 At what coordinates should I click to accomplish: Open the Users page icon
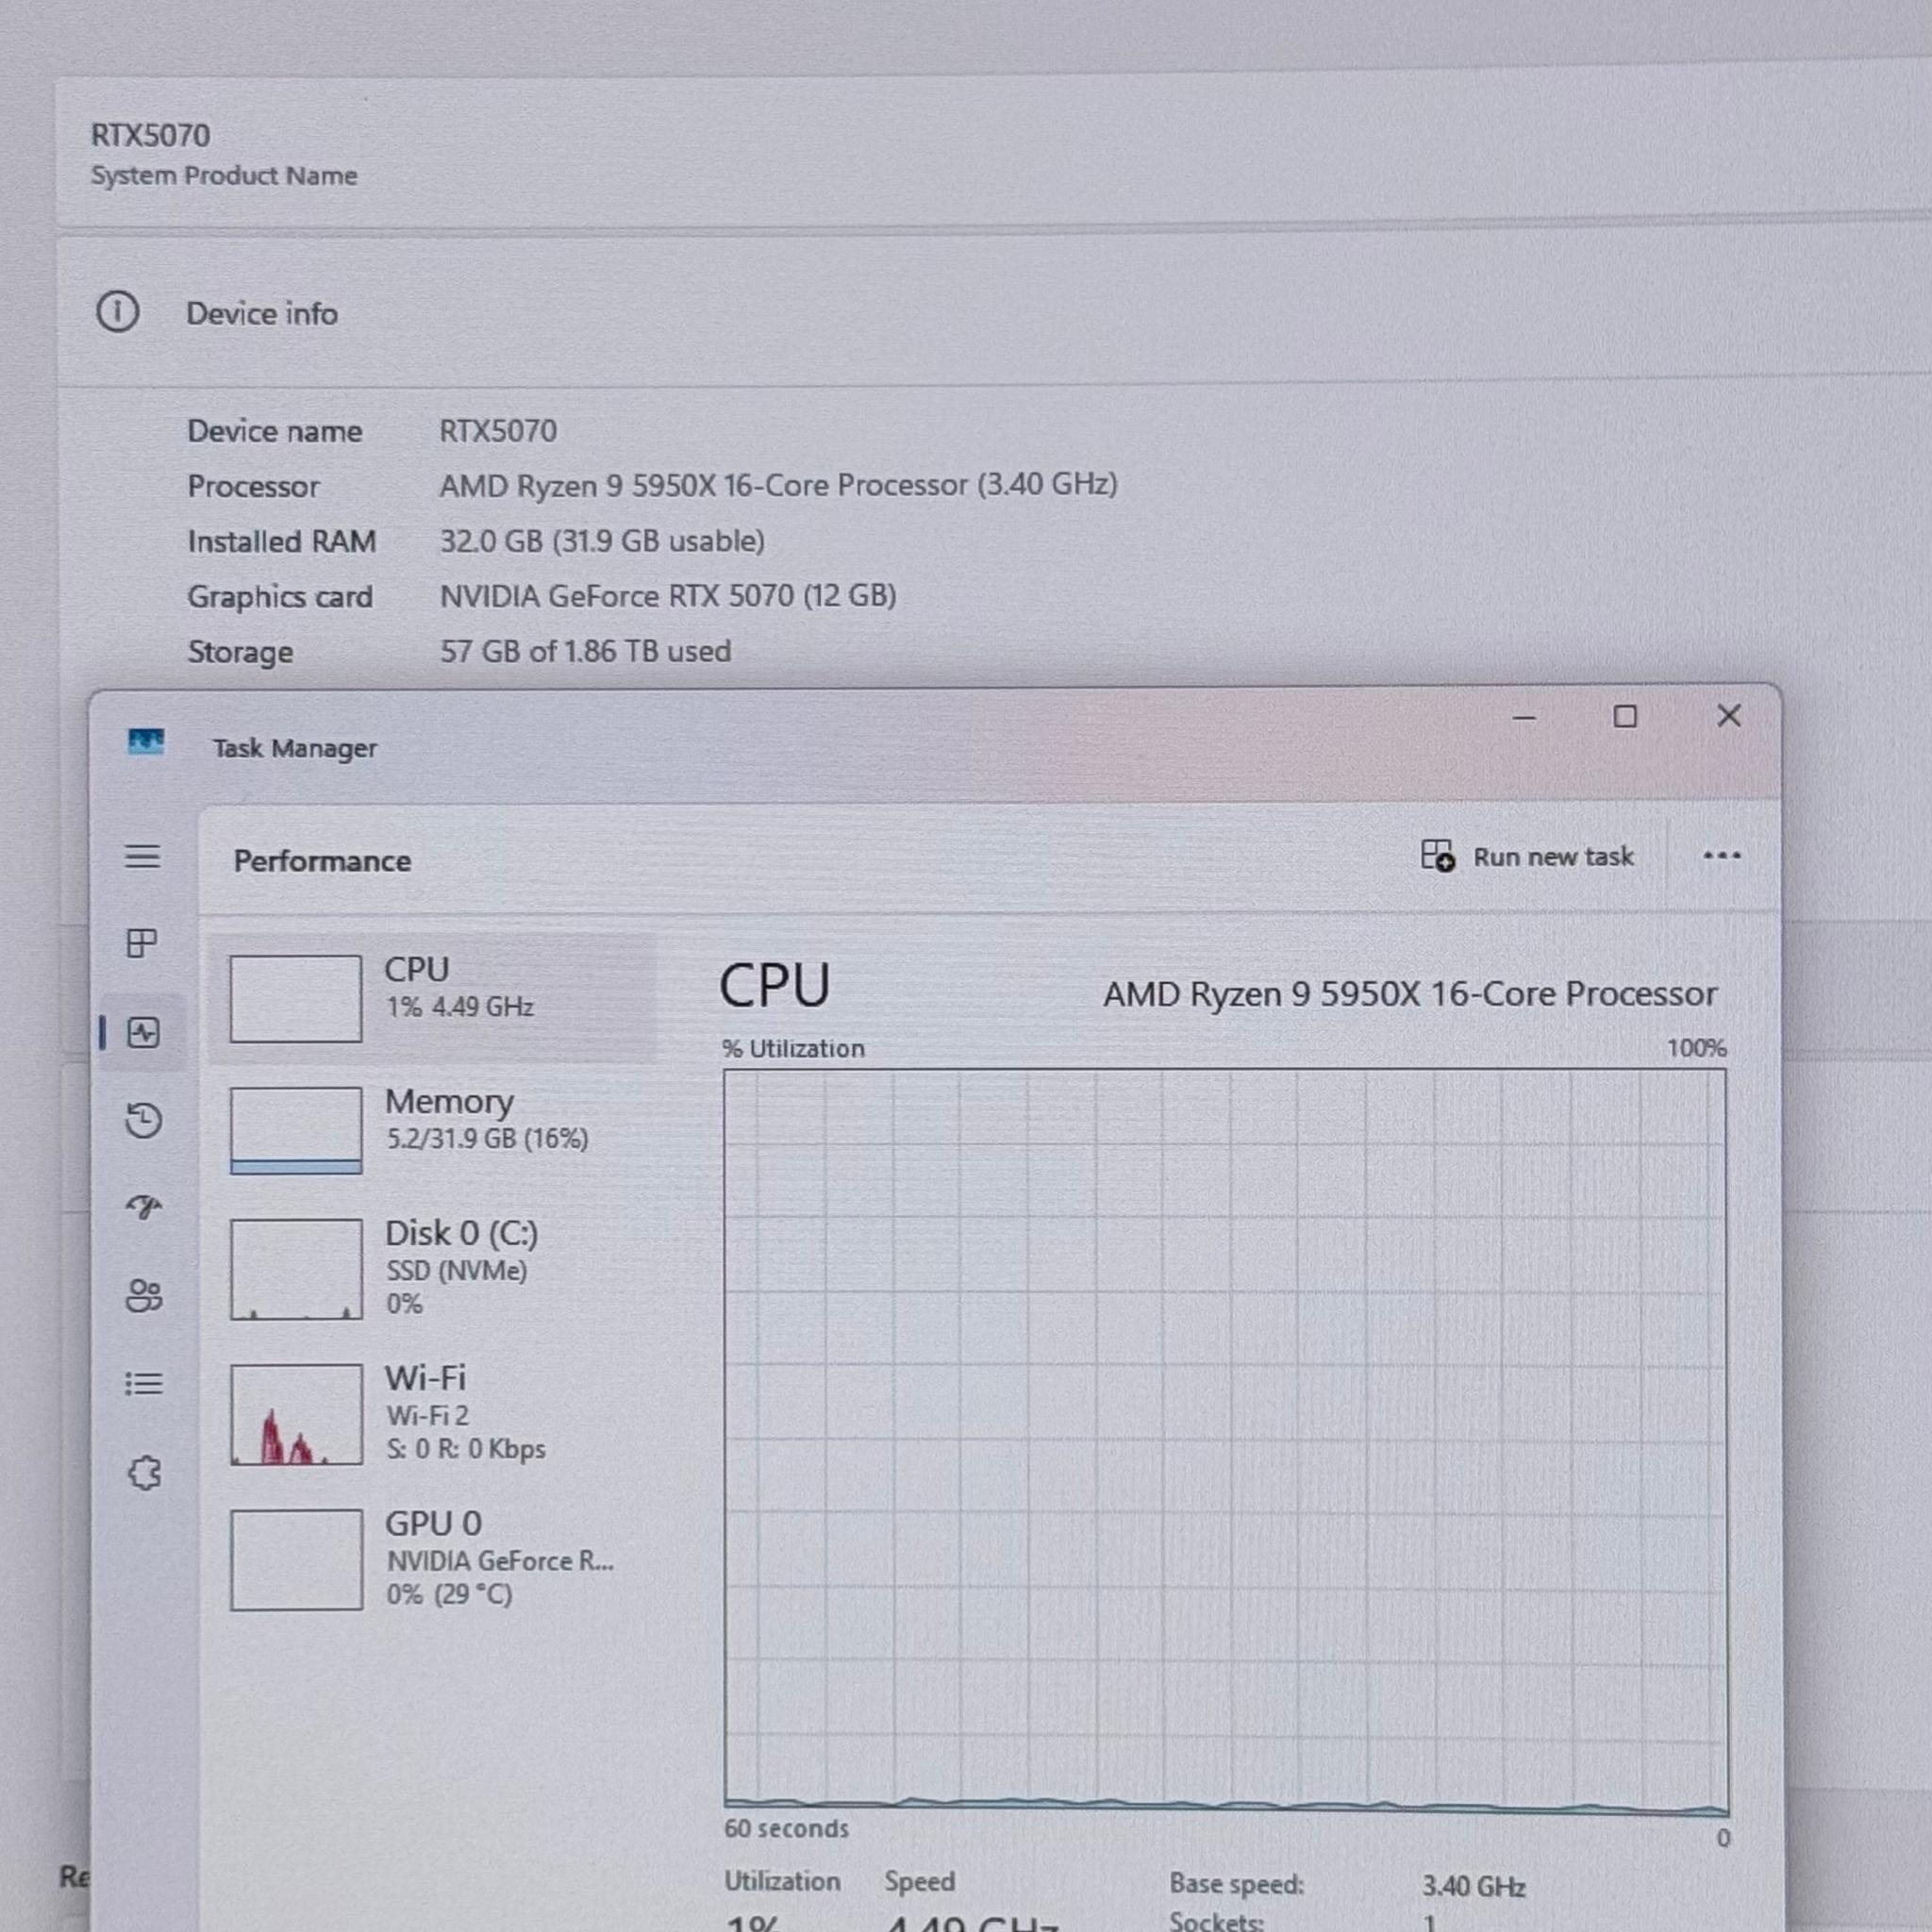point(144,1296)
